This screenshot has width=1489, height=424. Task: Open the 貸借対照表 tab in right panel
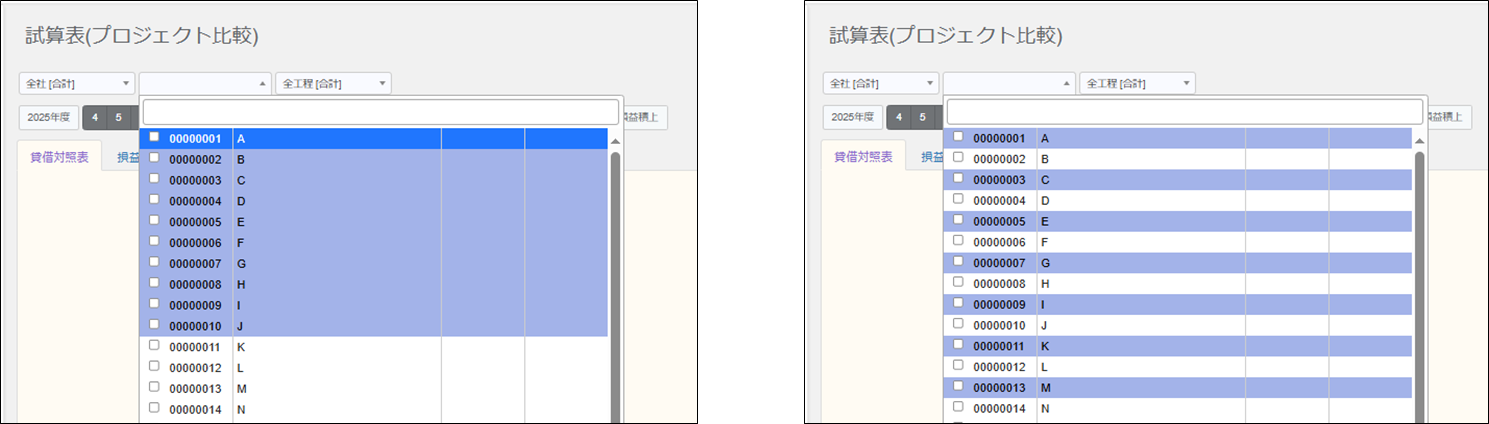pyautogui.click(x=863, y=157)
